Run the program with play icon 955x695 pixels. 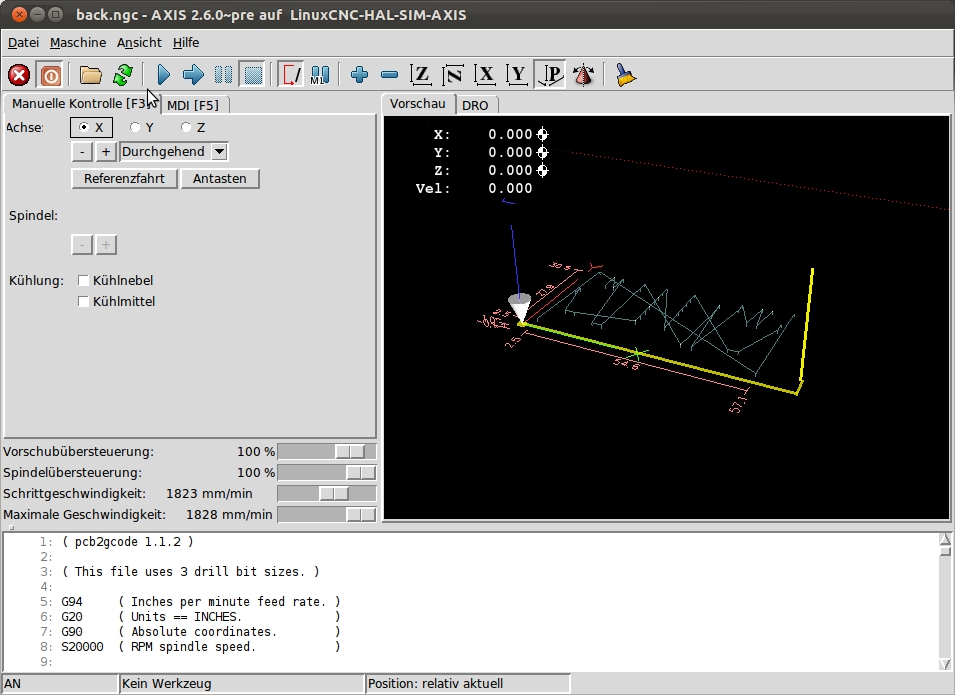163,75
